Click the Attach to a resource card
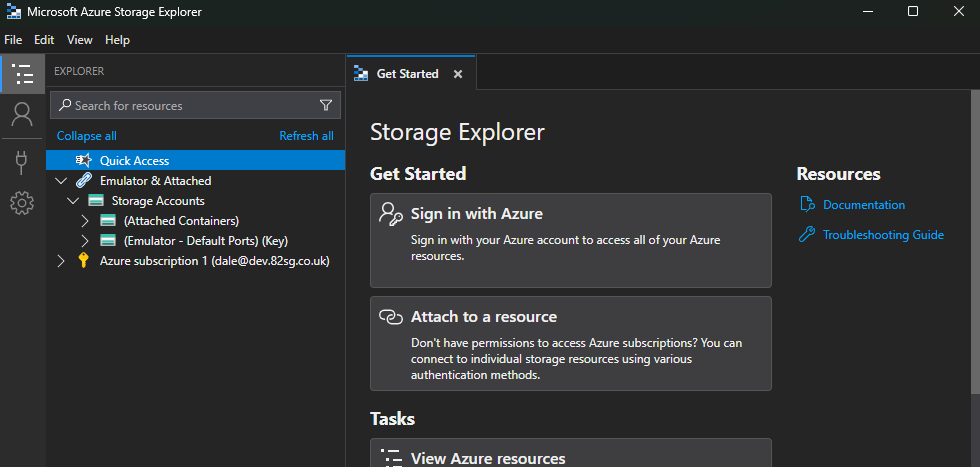Screen dimensions: 980x467 [x=571, y=343]
